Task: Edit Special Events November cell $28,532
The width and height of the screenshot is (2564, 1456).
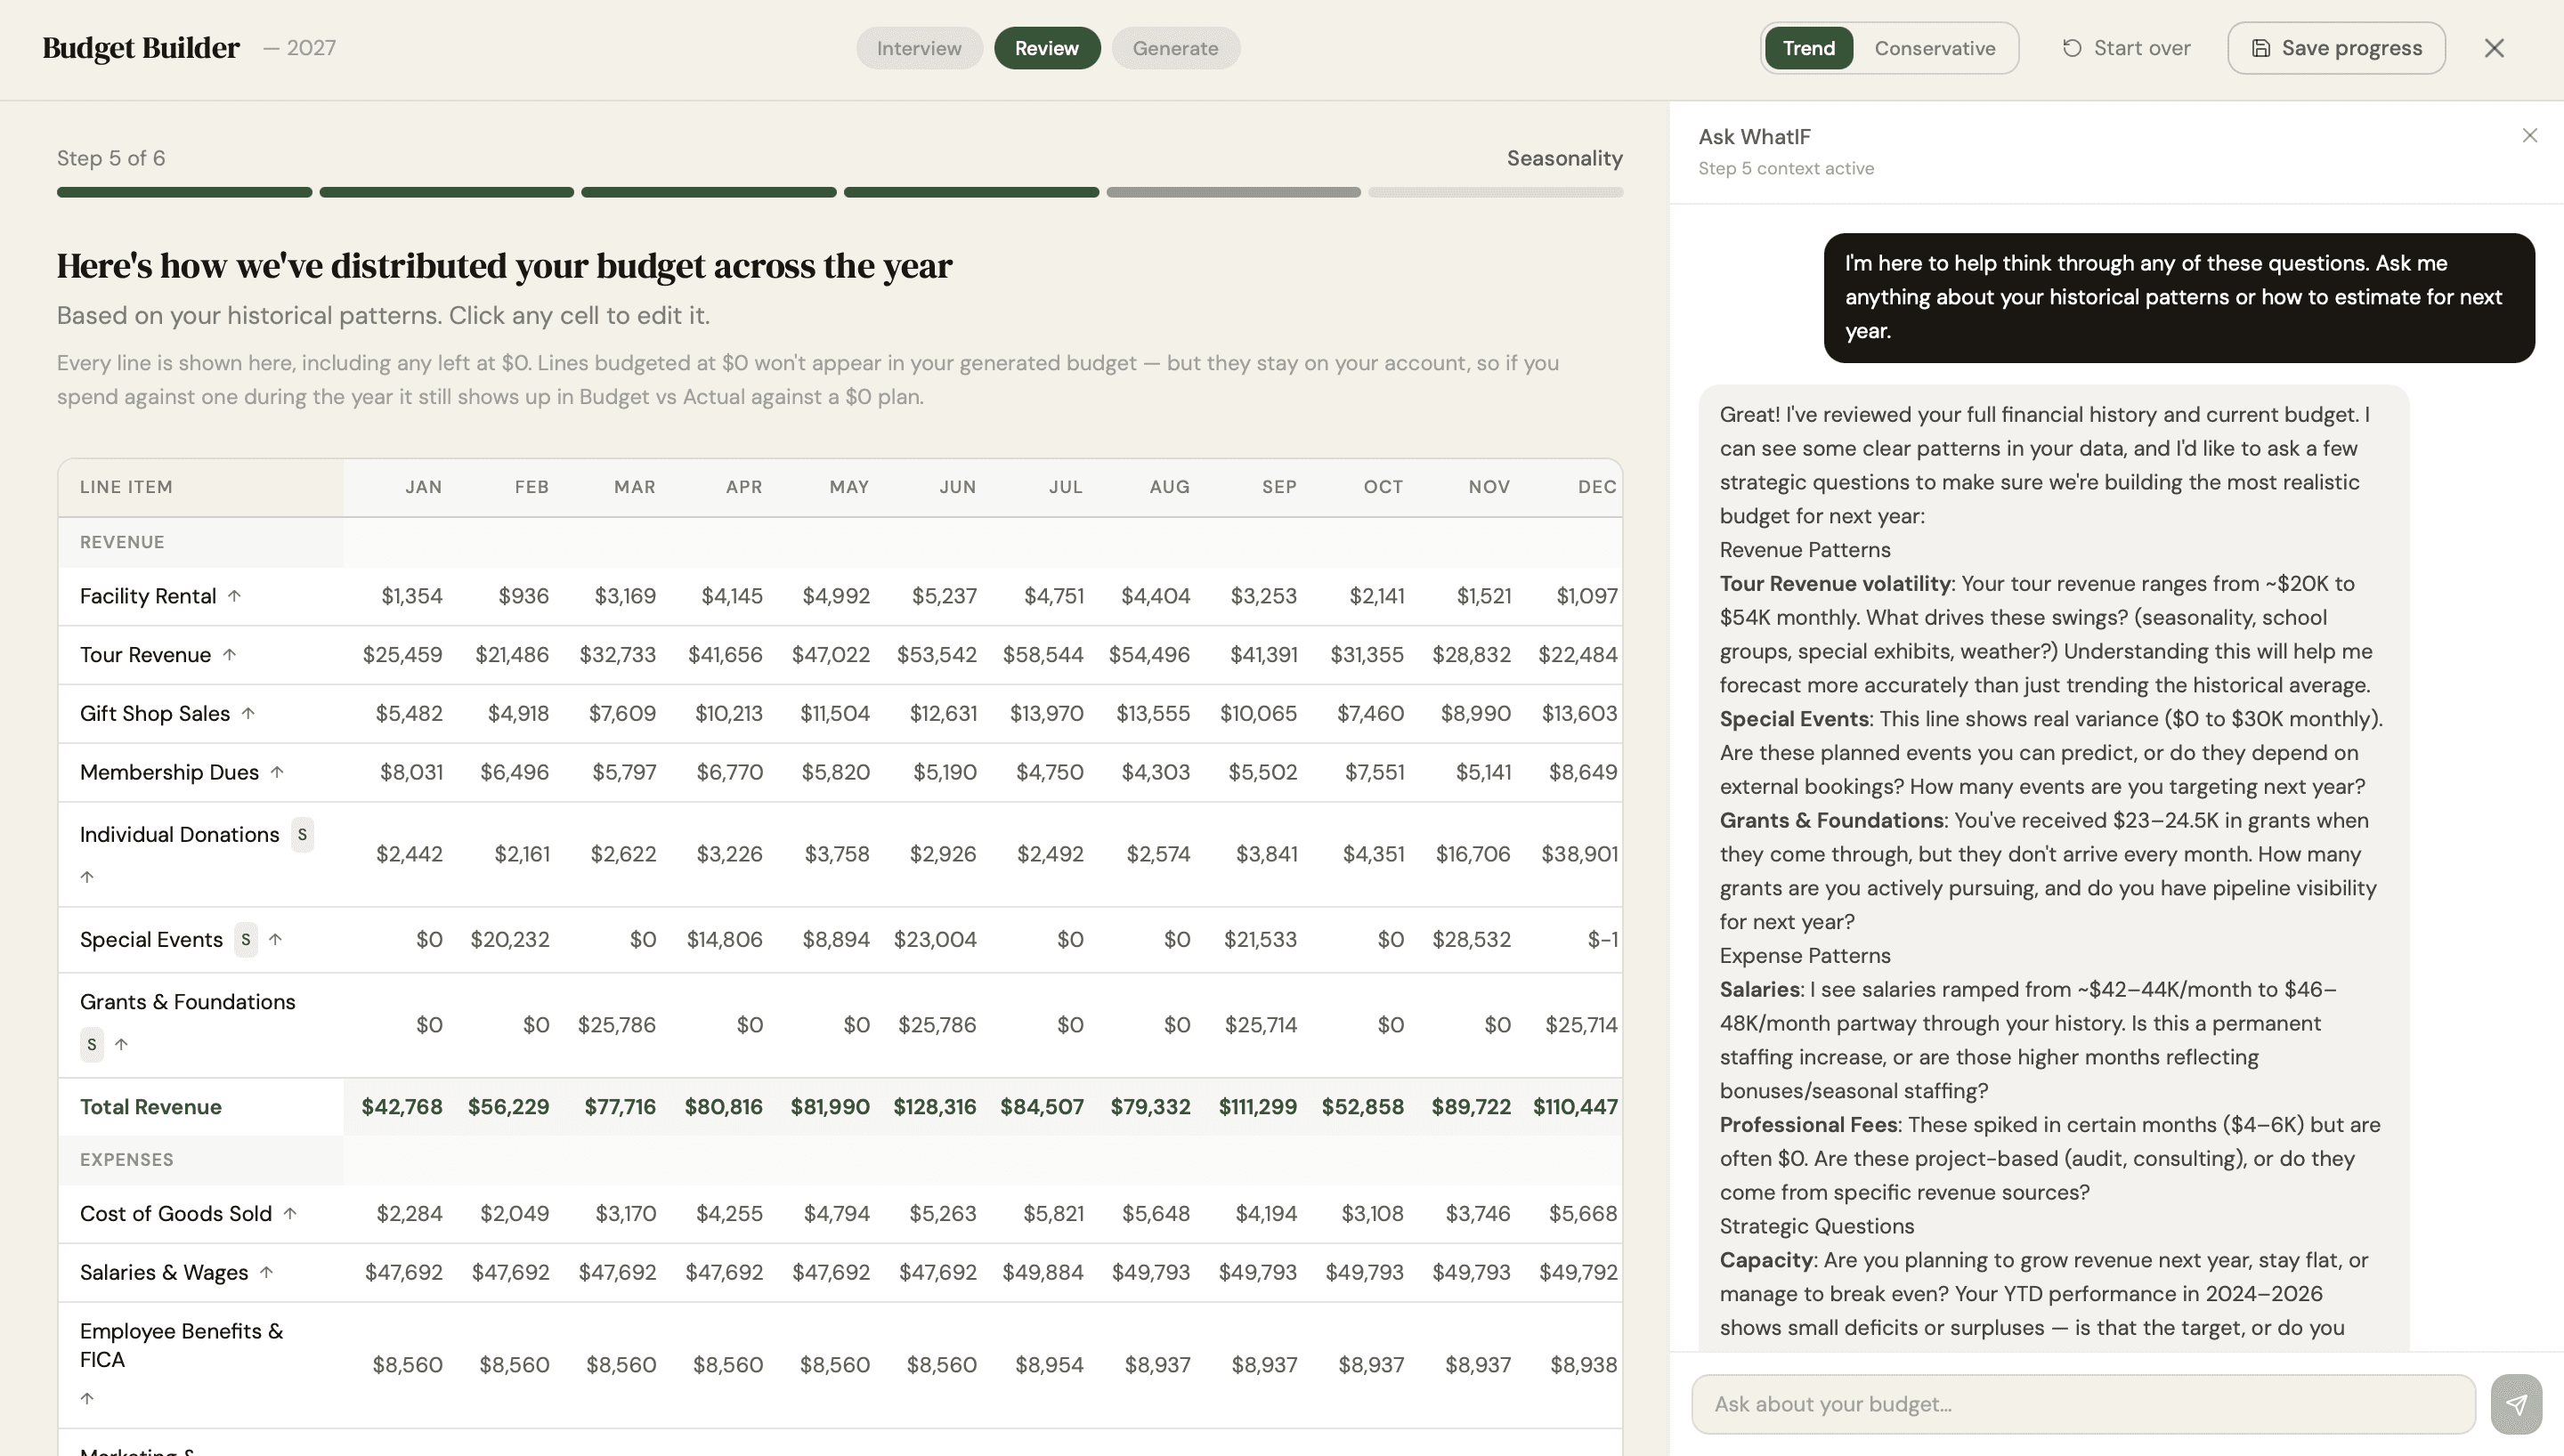Action: pyautogui.click(x=1470, y=939)
